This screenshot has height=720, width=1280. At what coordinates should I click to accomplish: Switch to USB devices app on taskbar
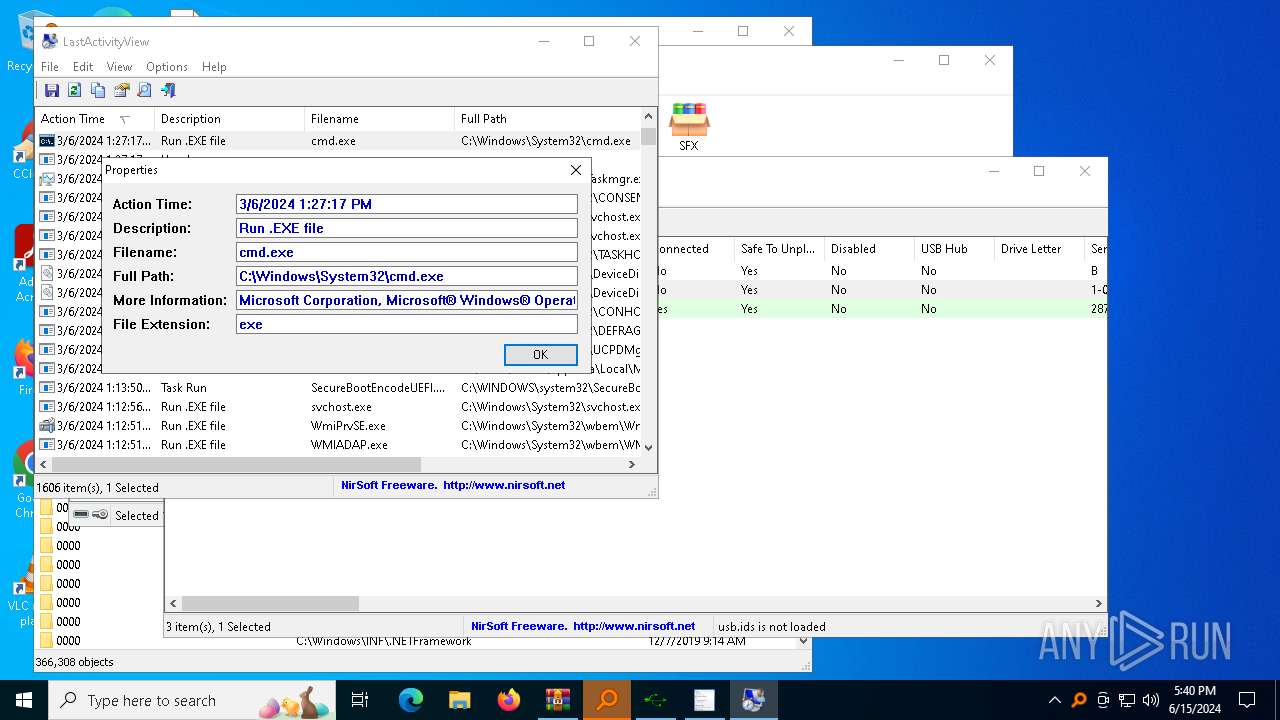pyautogui.click(x=656, y=700)
